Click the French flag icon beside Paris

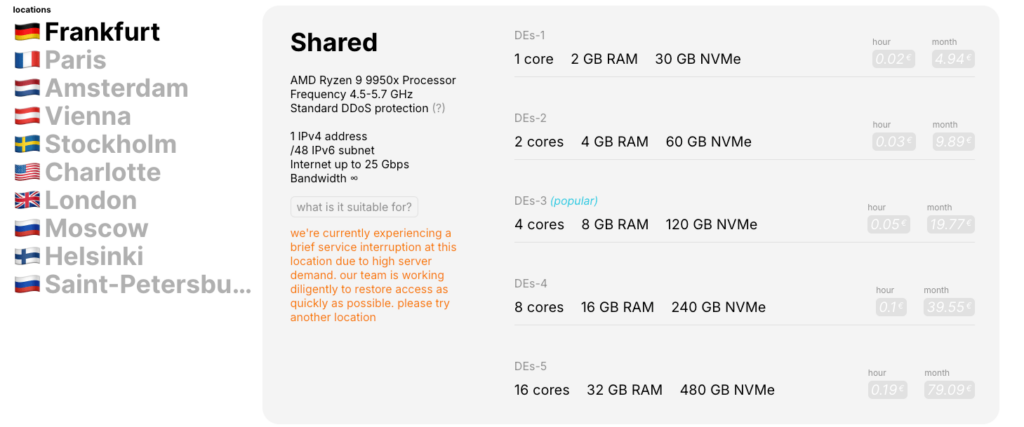coord(27,60)
